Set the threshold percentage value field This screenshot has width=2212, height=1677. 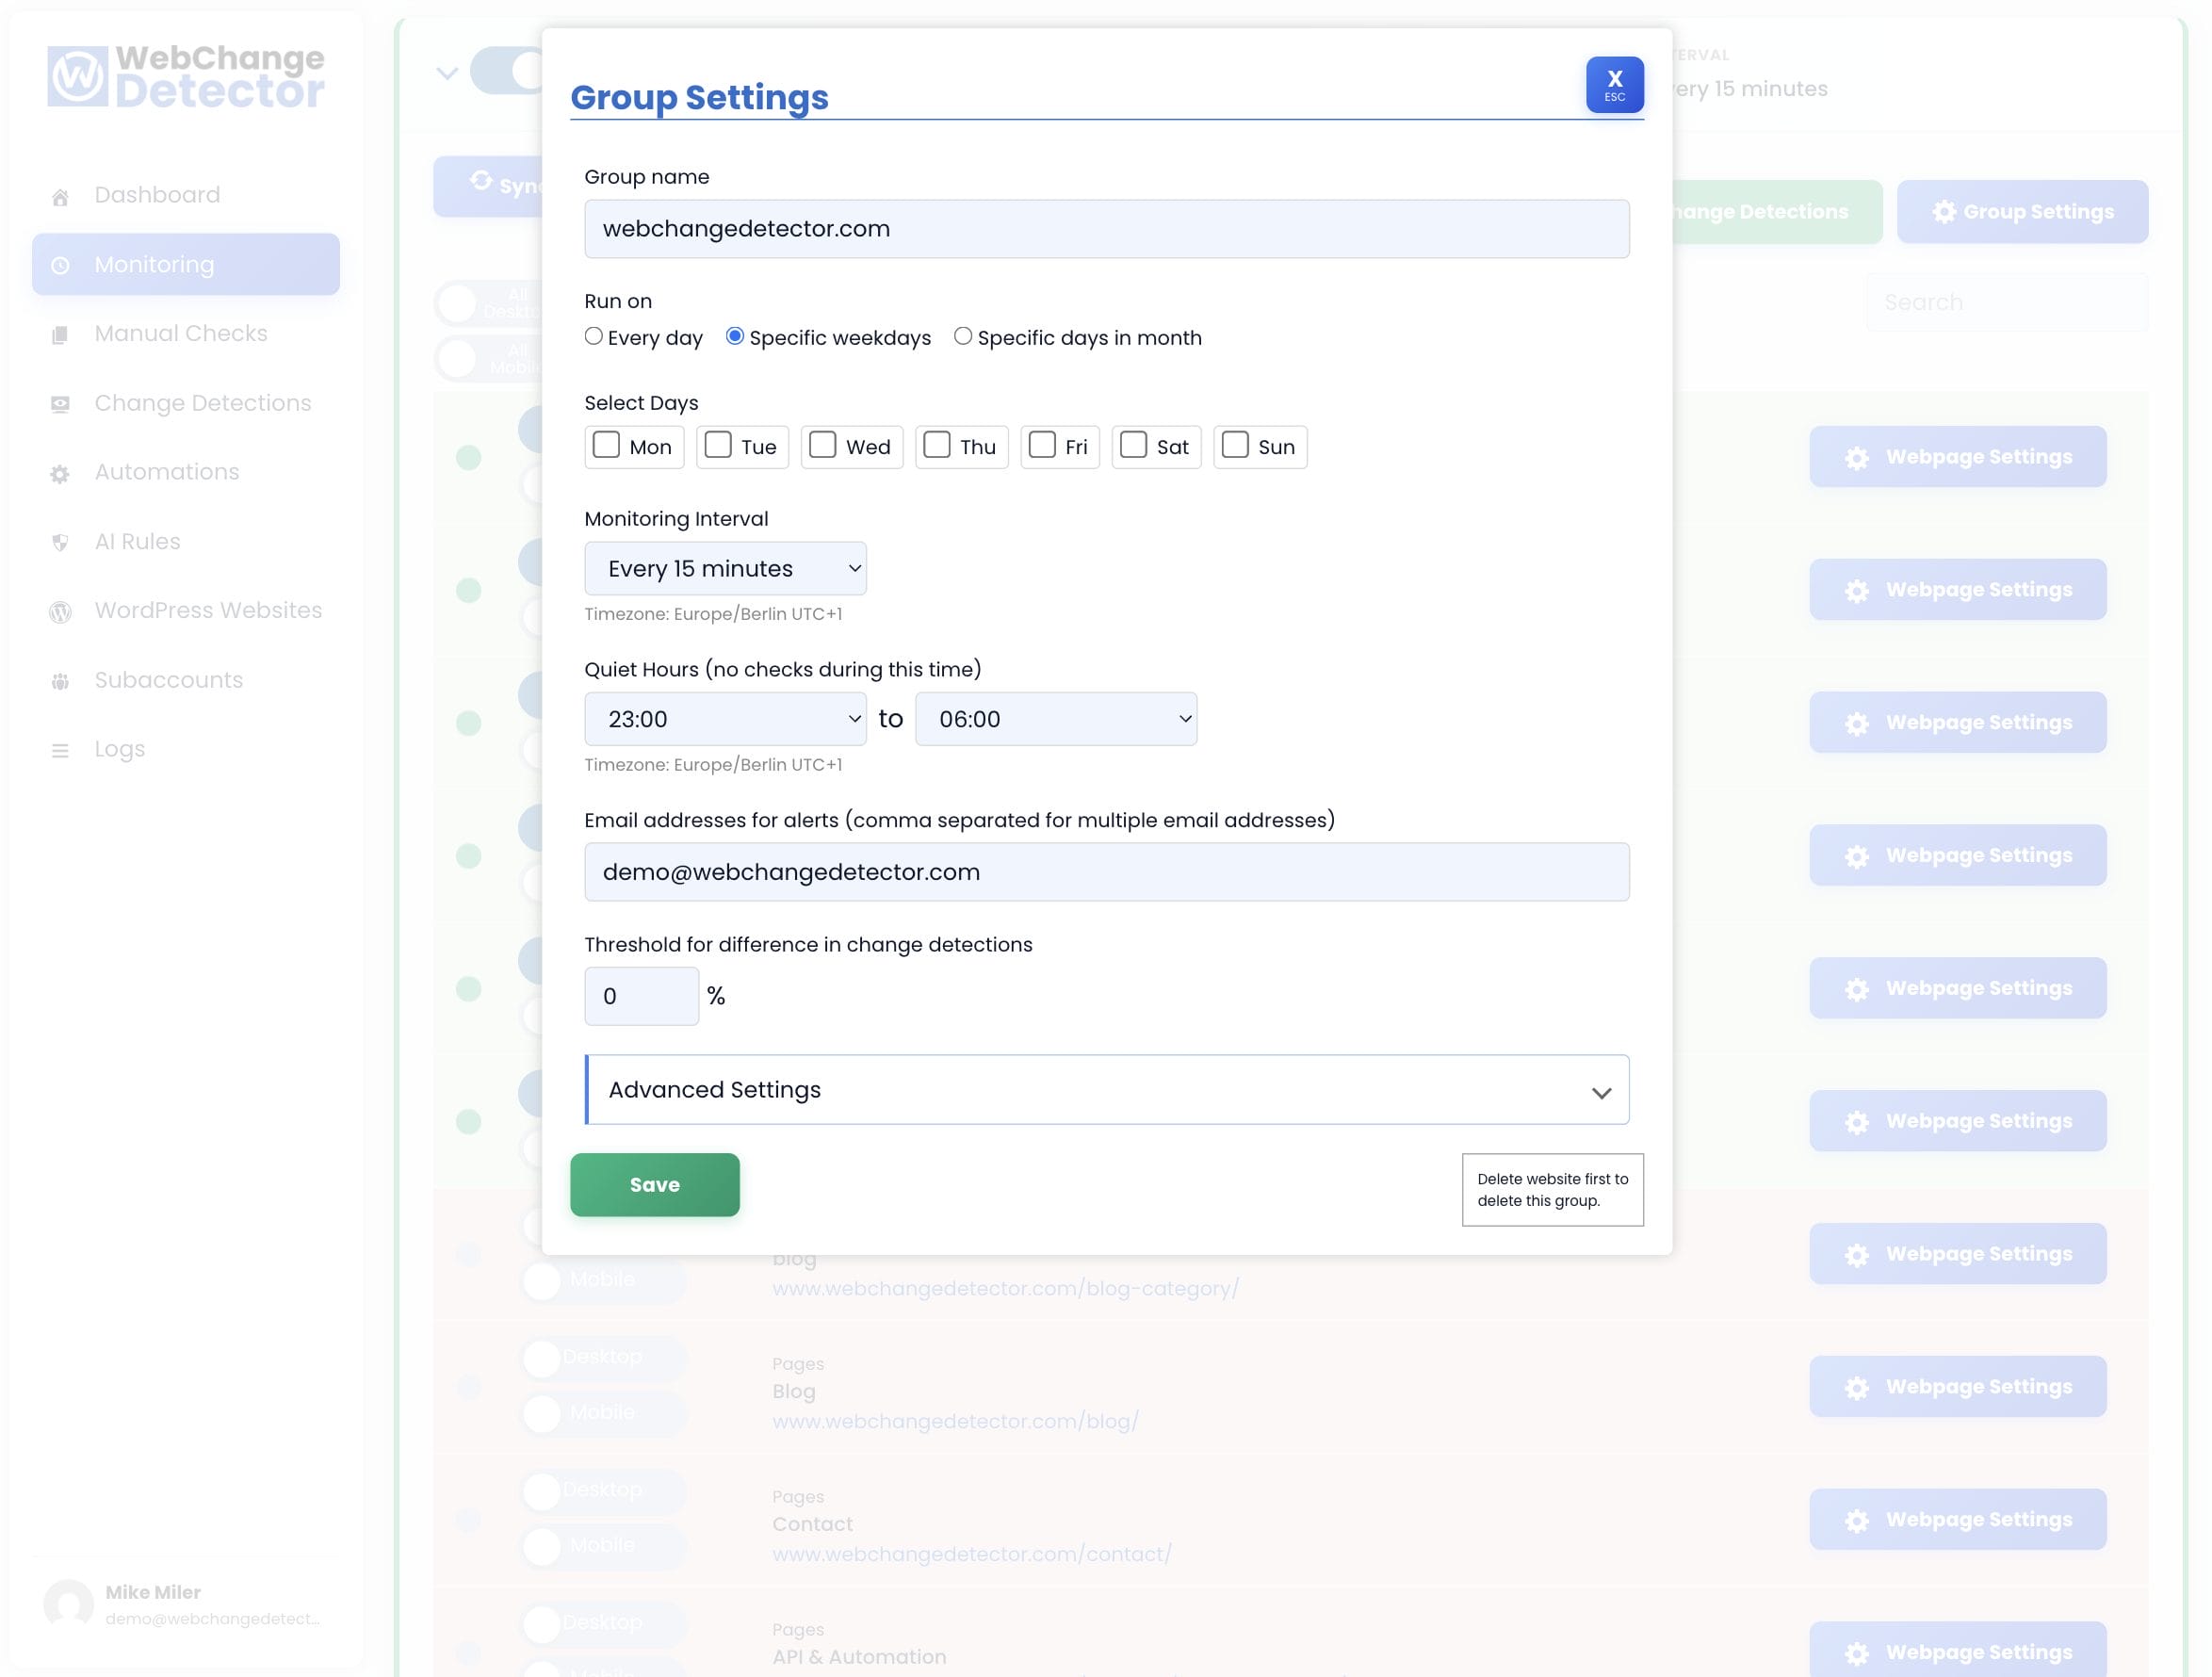tap(641, 995)
